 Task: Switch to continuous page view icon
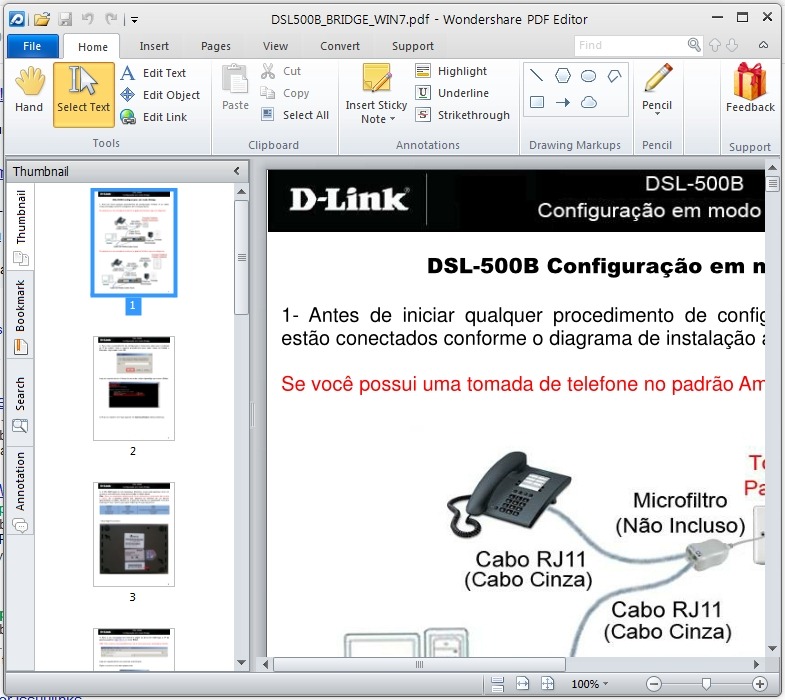coord(498,684)
